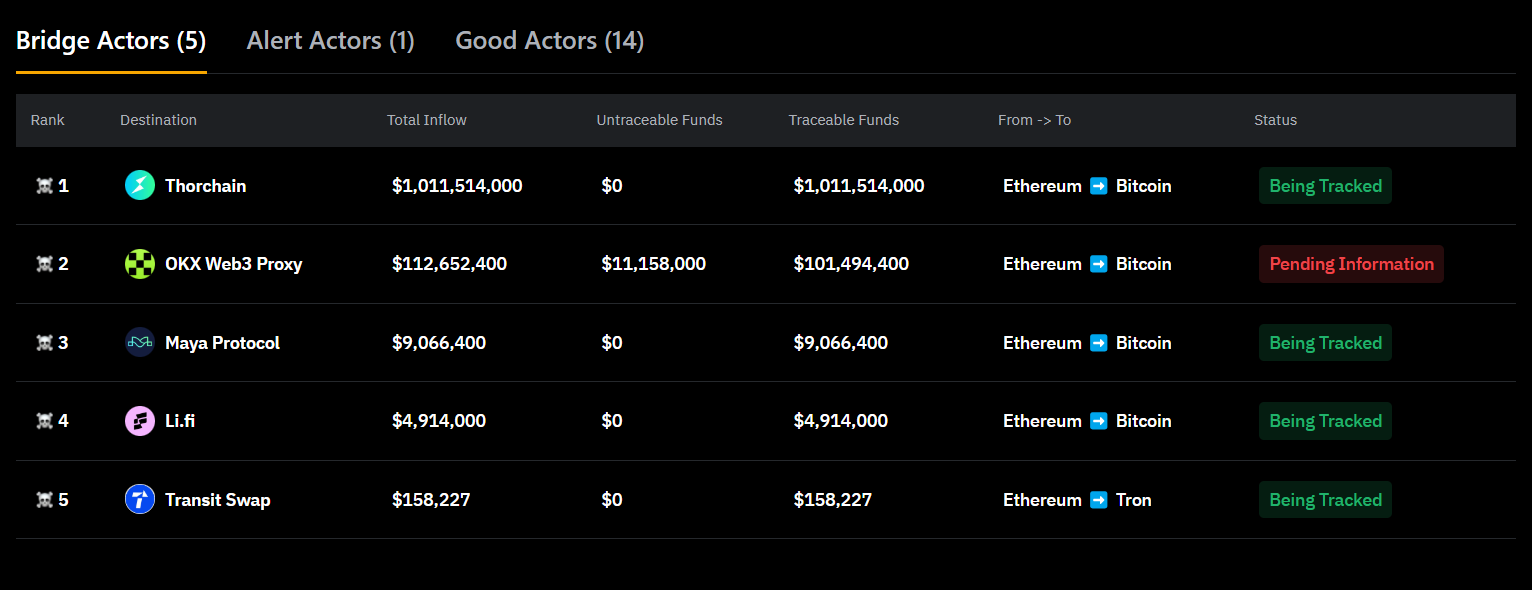Click the Total Inflow column header

click(x=427, y=120)
